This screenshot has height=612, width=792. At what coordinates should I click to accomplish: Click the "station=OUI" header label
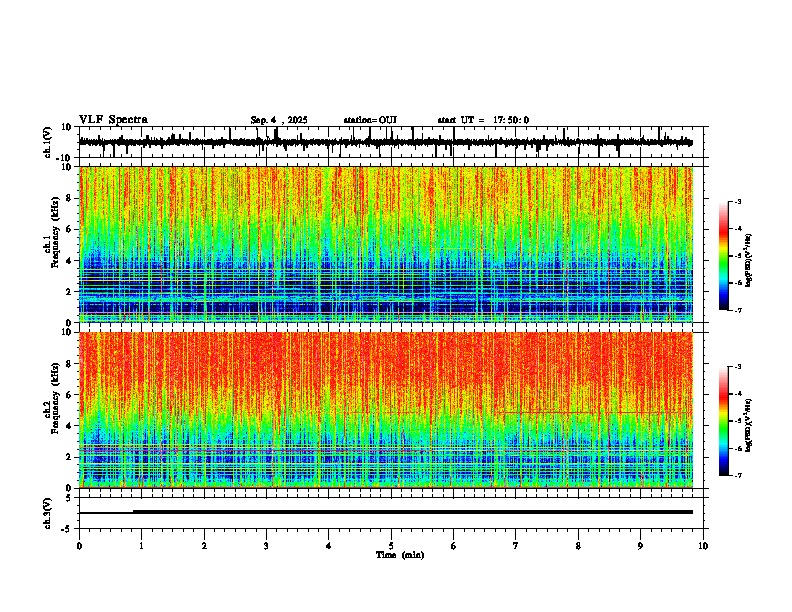[x=370, y=120]
